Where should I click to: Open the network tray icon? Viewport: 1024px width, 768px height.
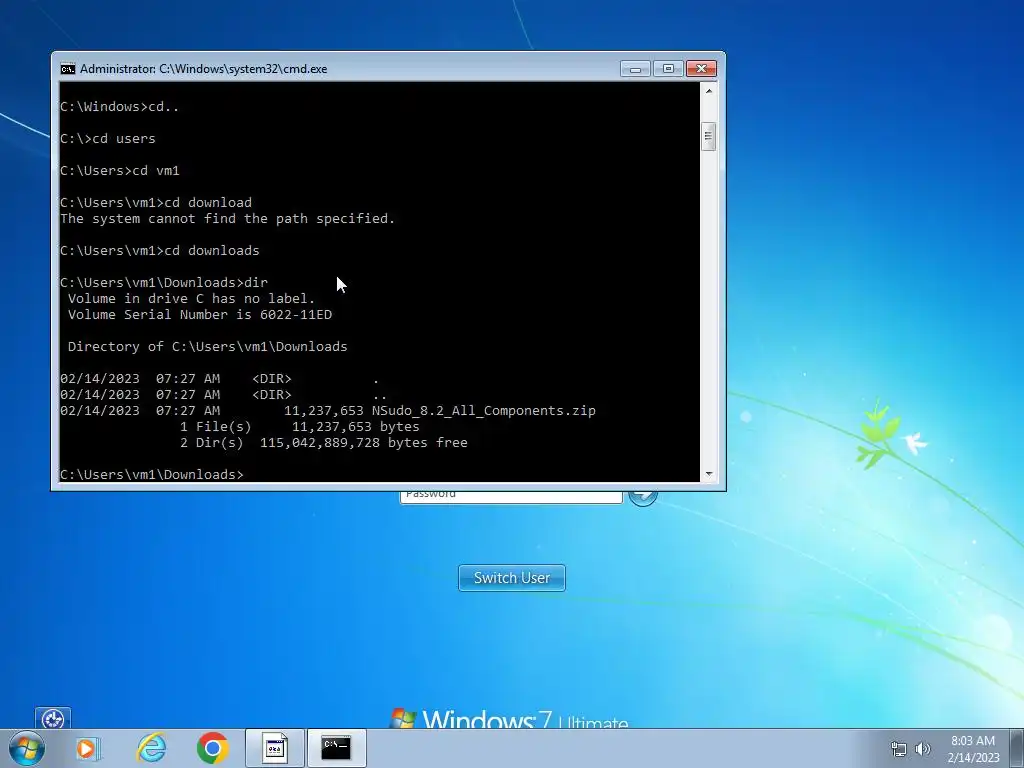tap(899, 749)
